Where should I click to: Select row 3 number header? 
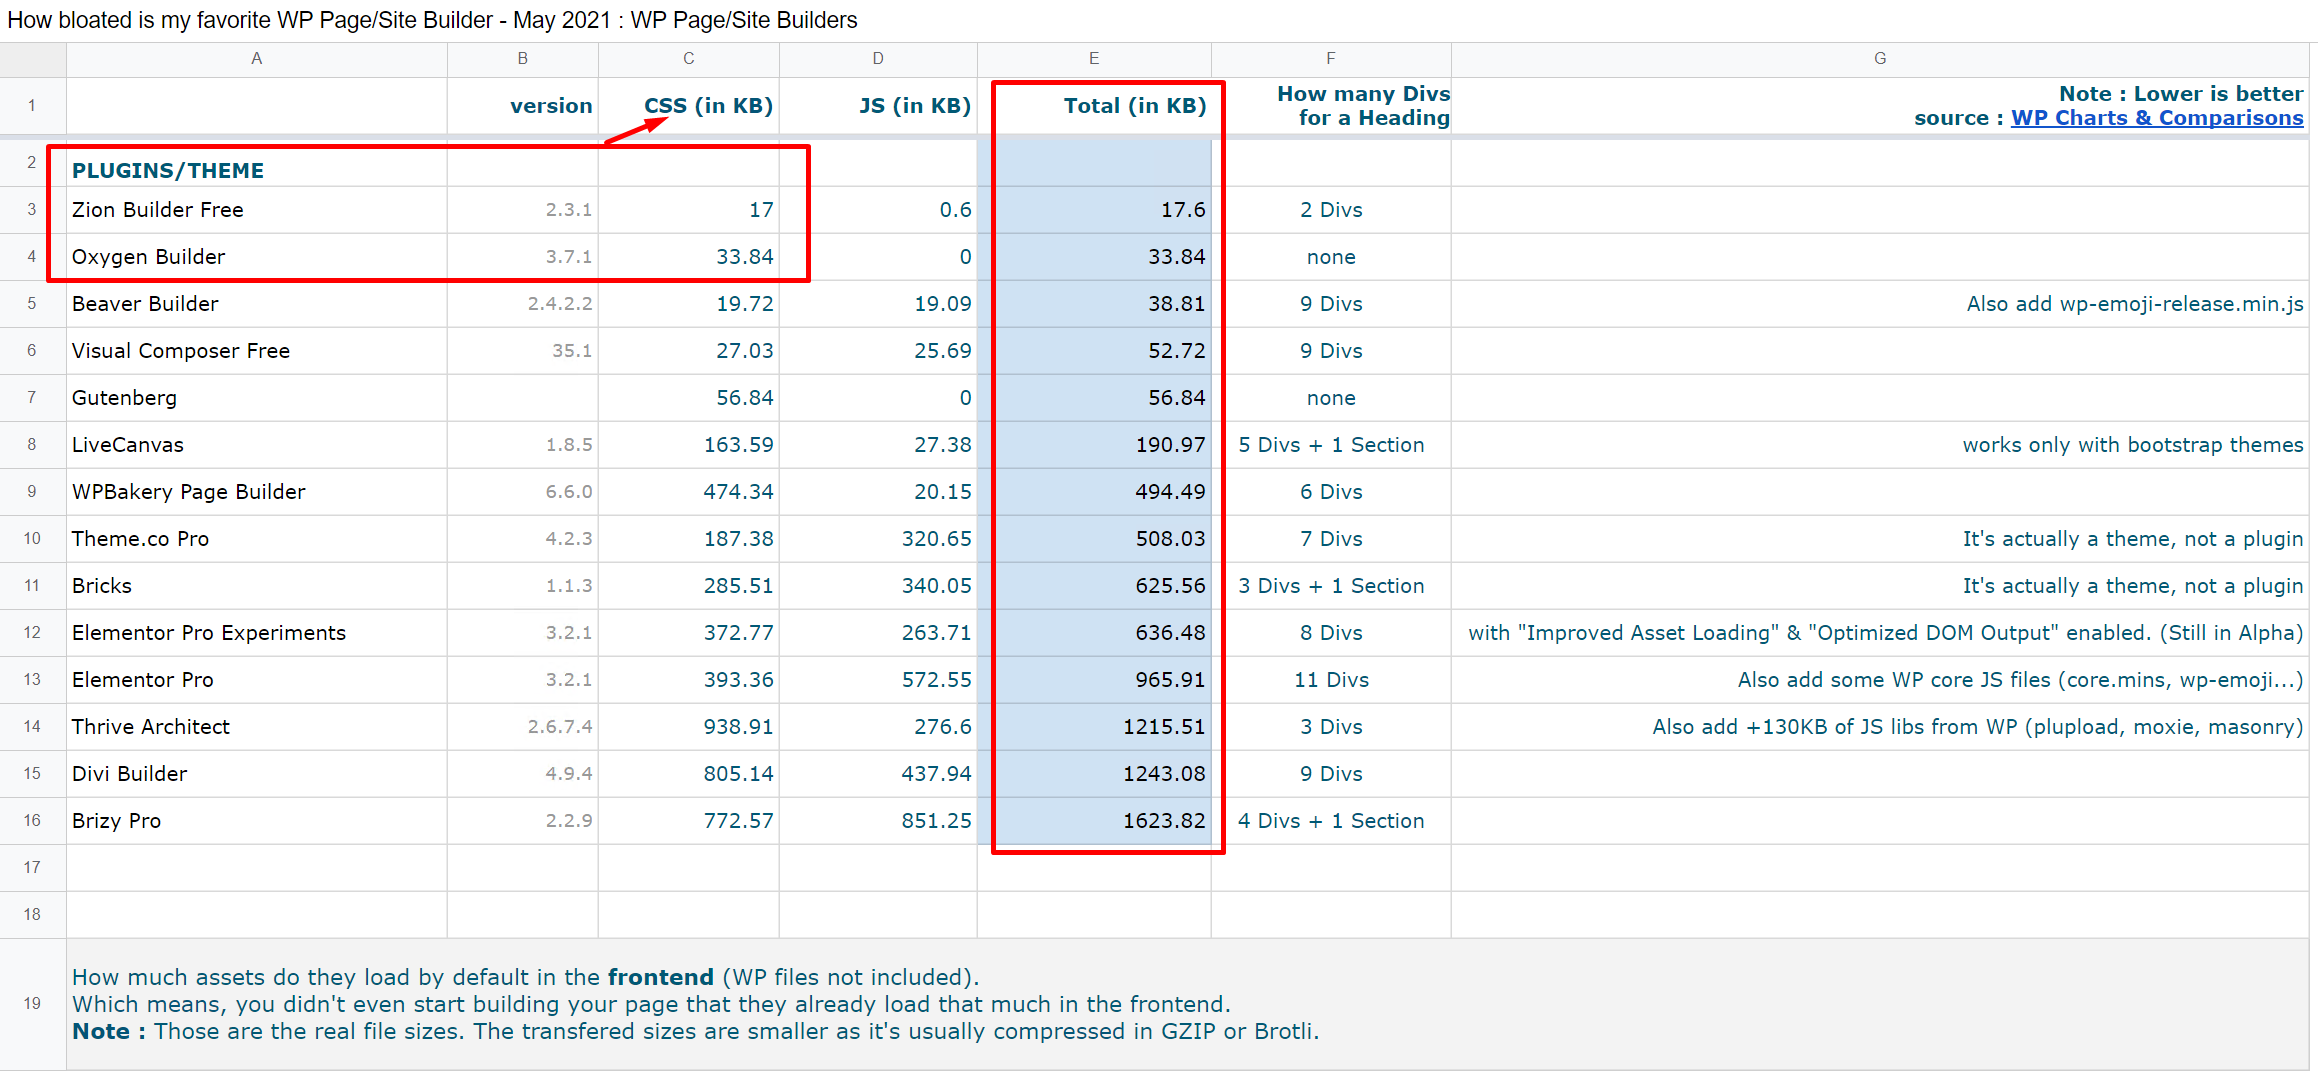point(32,210)
